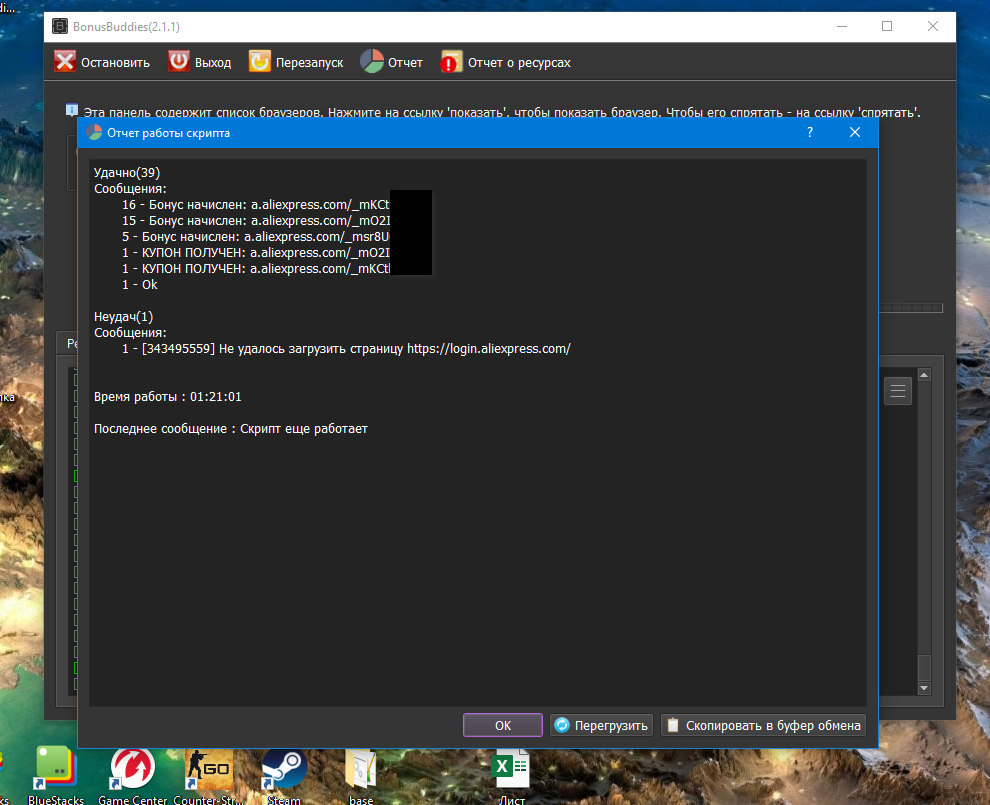The image size is (990, 805).
Task: Click the clipboard icon on copy button
Action: (673, 725)
